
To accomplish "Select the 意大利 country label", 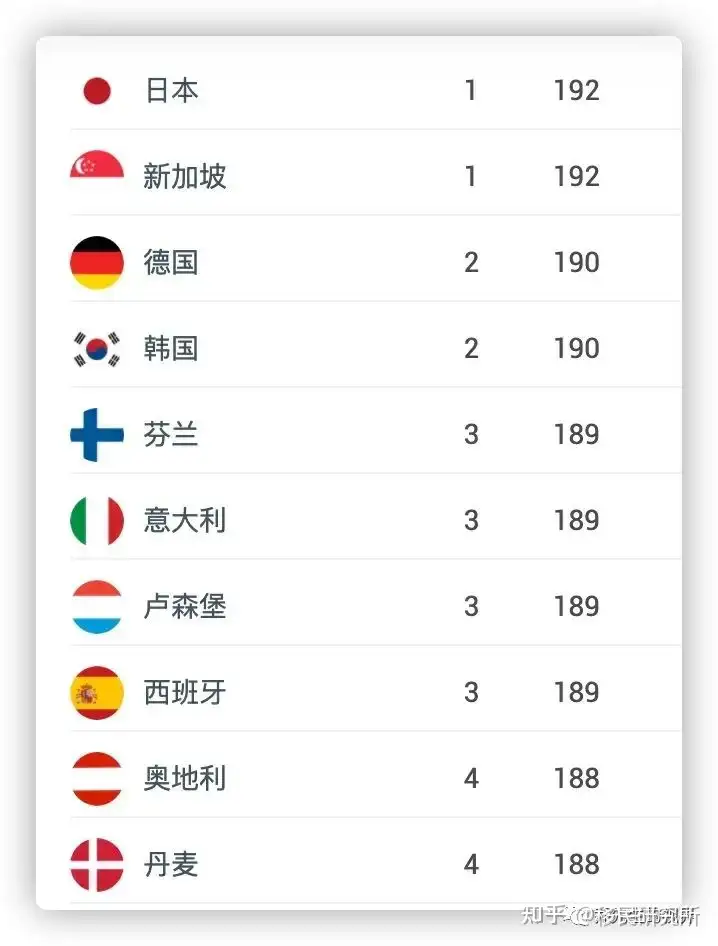I will (x=185, y=521).
